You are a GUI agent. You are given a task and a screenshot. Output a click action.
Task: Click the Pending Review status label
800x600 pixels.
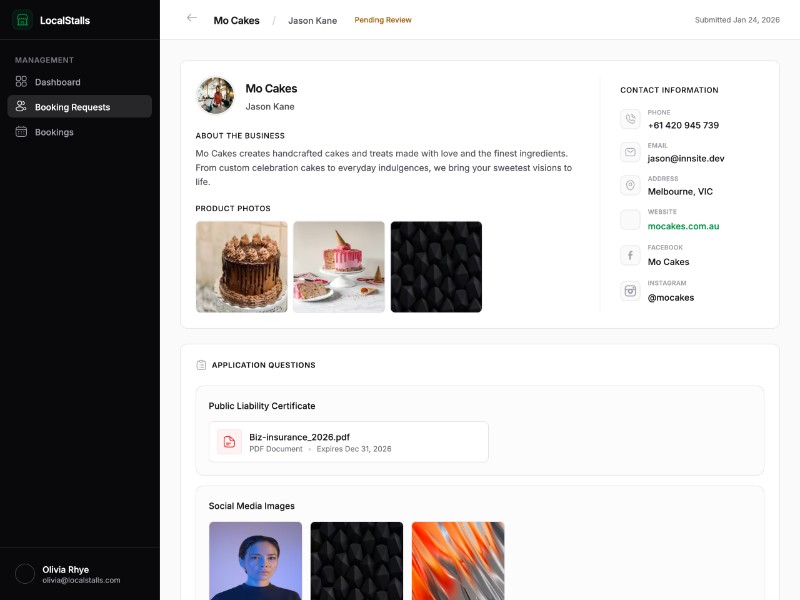click(383, 20)
